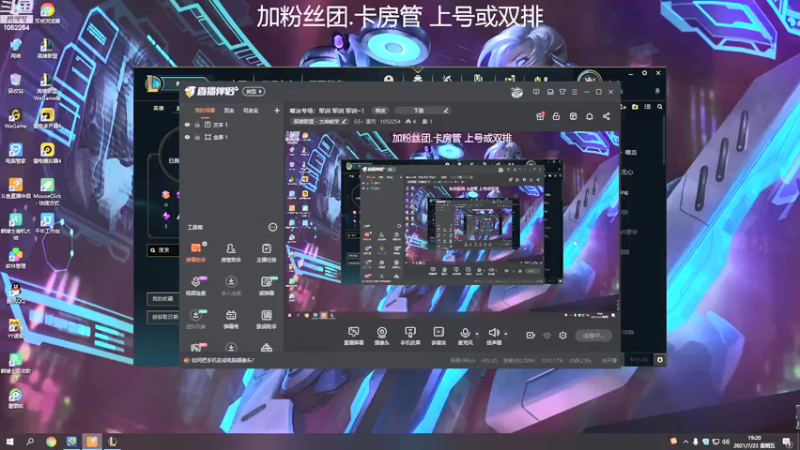Add the 直播屏幕 screen capture source
Image resolution: width=800 pixels, height=450 pixels.
353,336
